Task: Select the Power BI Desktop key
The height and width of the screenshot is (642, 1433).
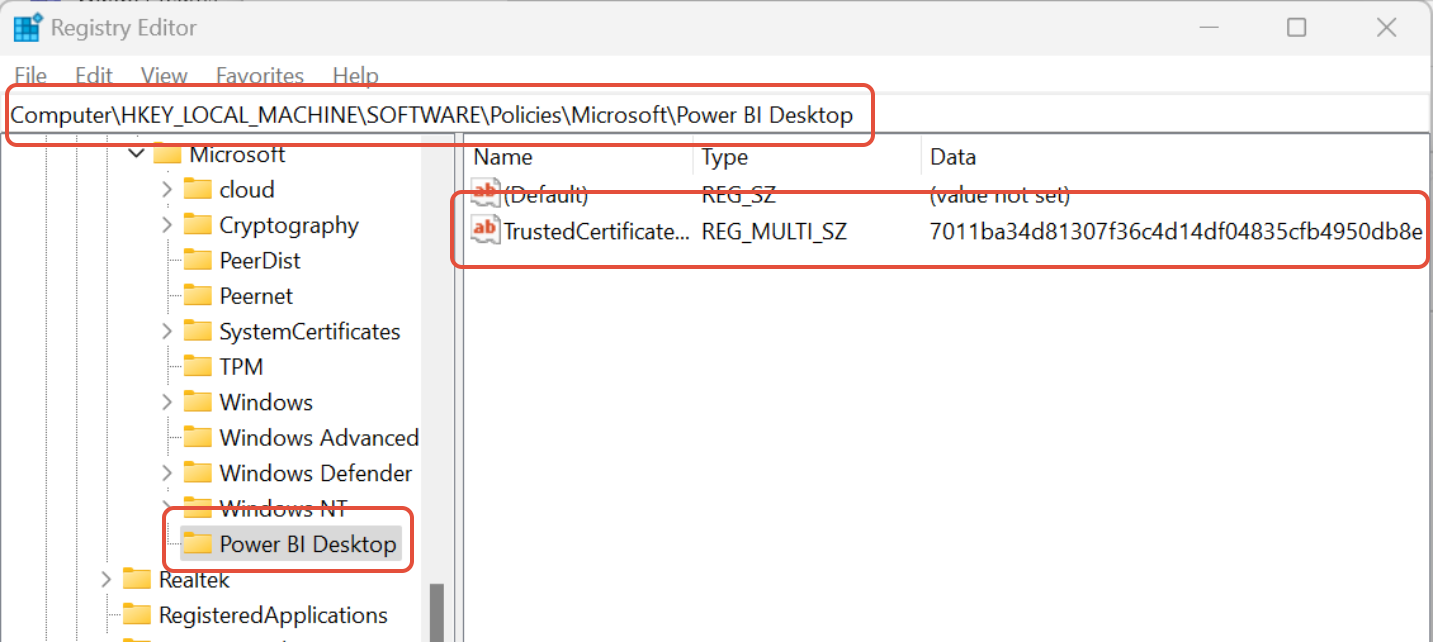Action: point(308,545)
